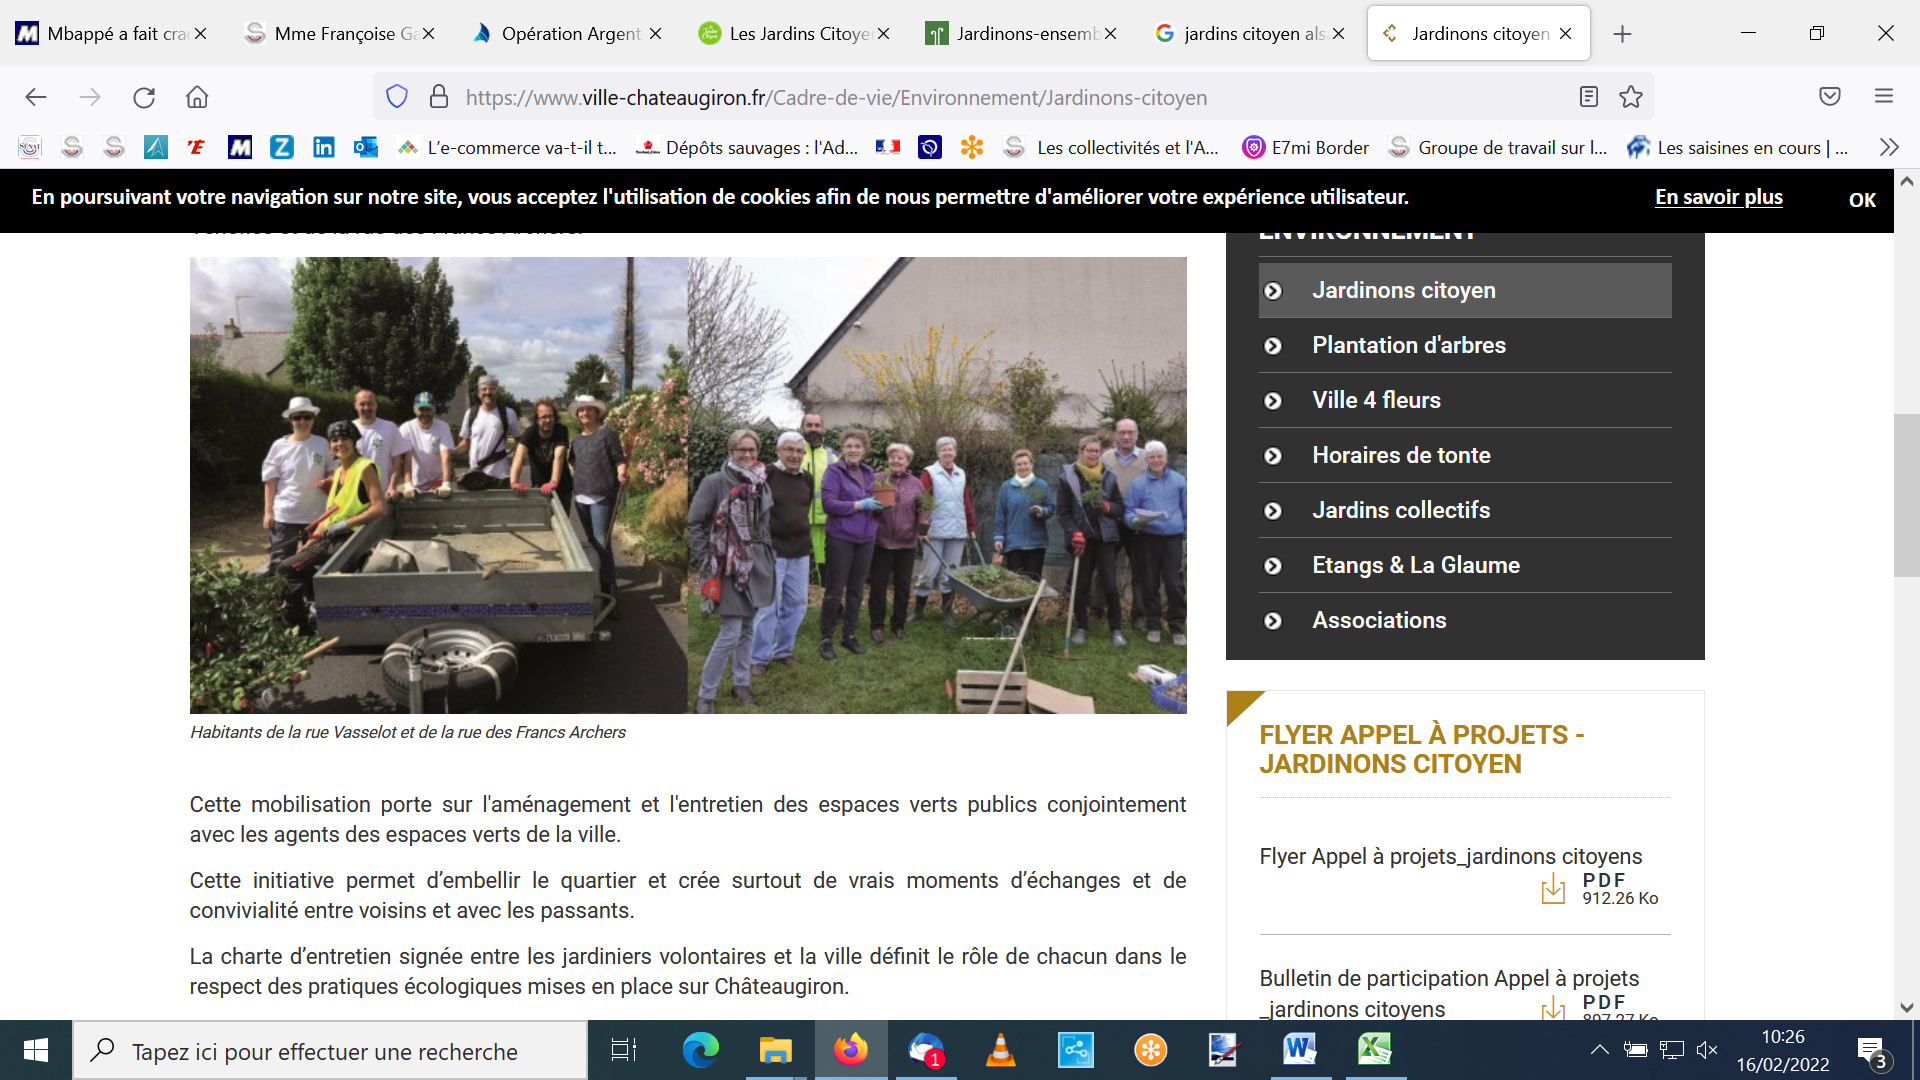Download the Flyer Appel à projets PDF icon
The image size is (1920, 1080).
pos(1553,888)
